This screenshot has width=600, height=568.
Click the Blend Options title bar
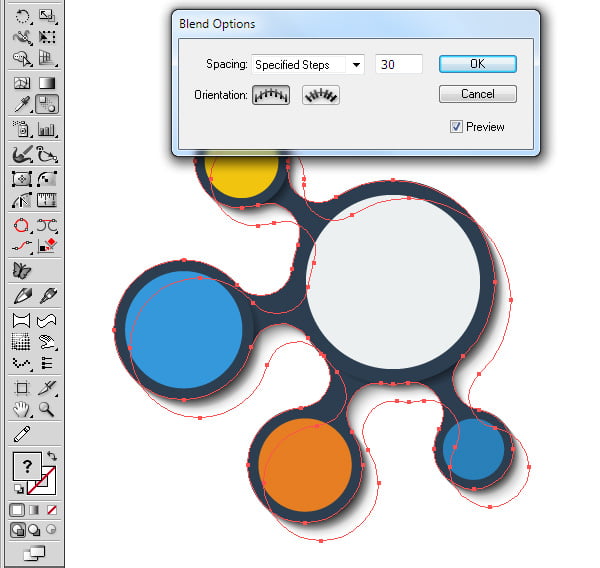point(356,24)
